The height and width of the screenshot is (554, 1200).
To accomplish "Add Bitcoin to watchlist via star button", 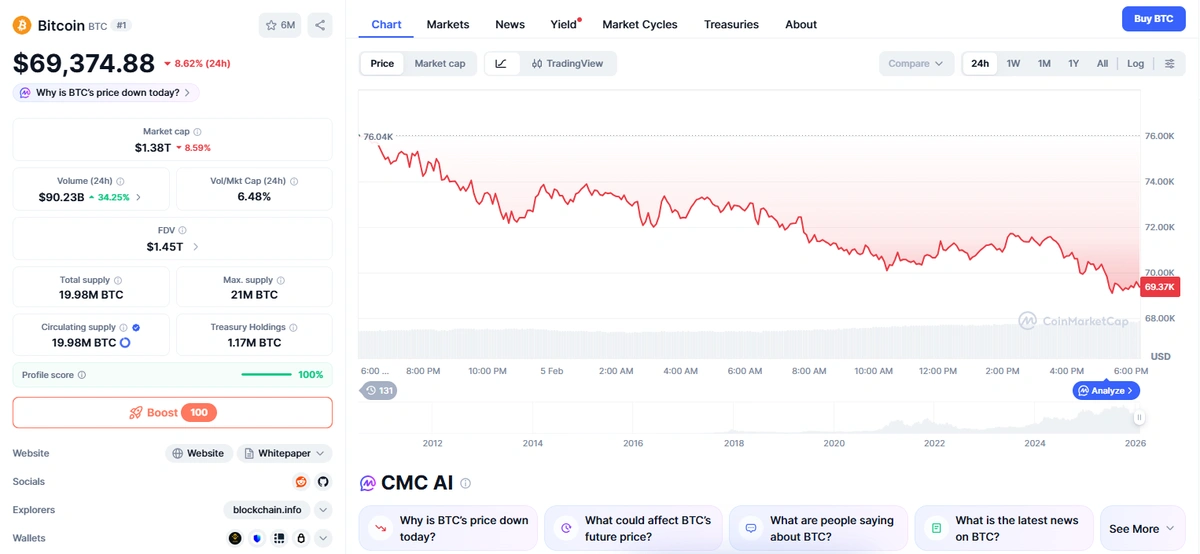I will [279, 25].
